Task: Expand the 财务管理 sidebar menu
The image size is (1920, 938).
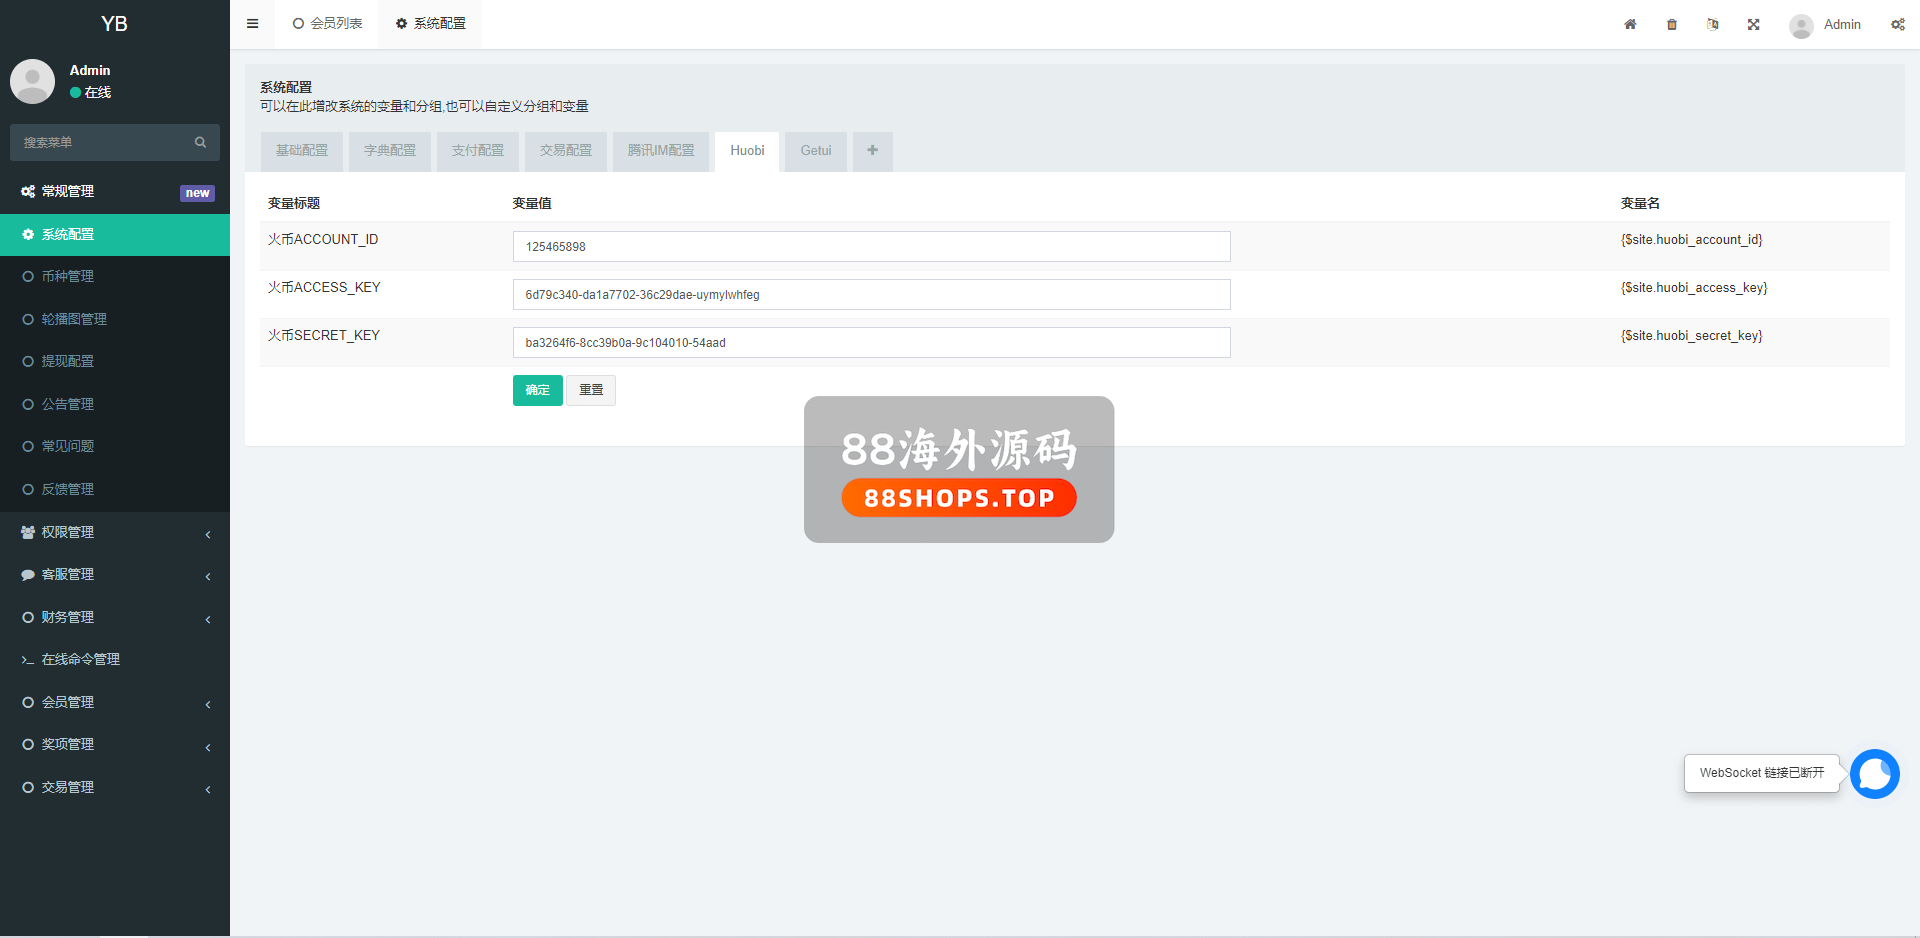Action: pyautogui.click(x=115, y=617)
